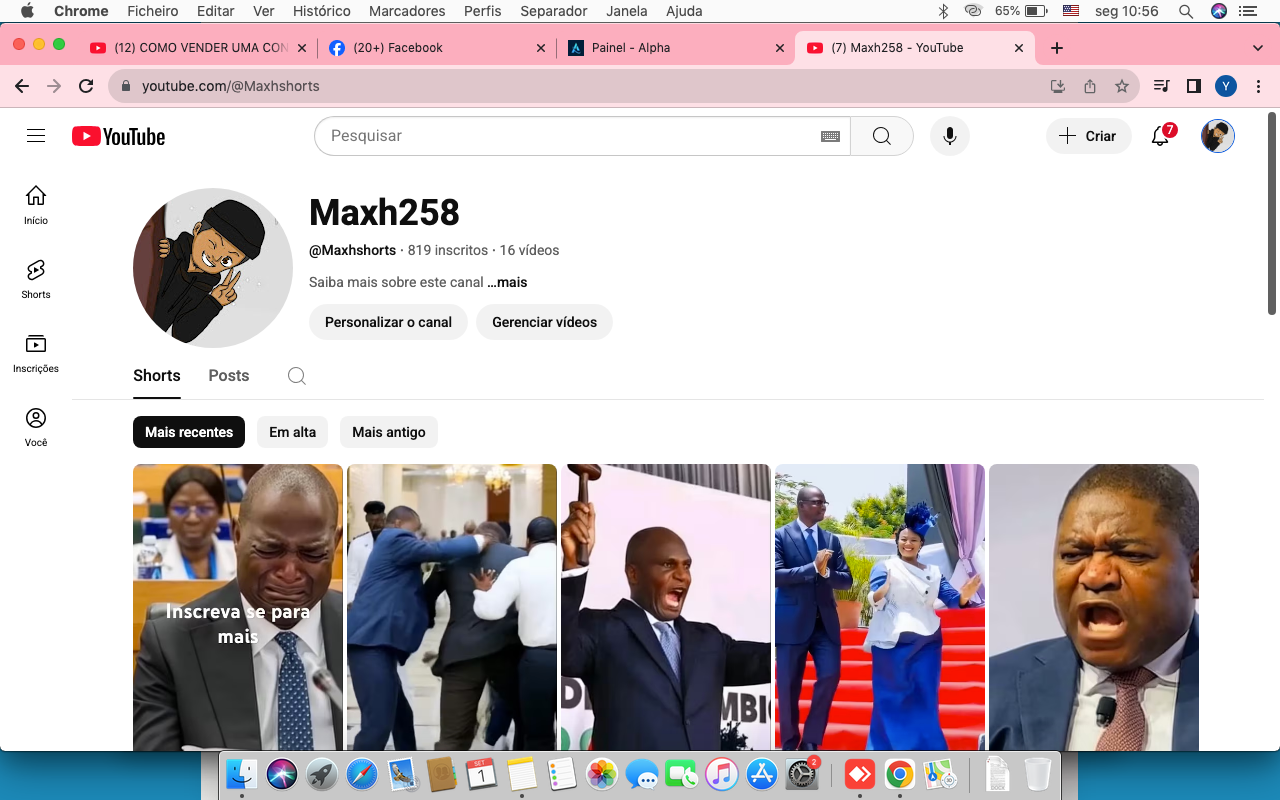The width and height of the screenshot is (1280, 800).
Task: Start voice search with the microphone
Action: 950,136
